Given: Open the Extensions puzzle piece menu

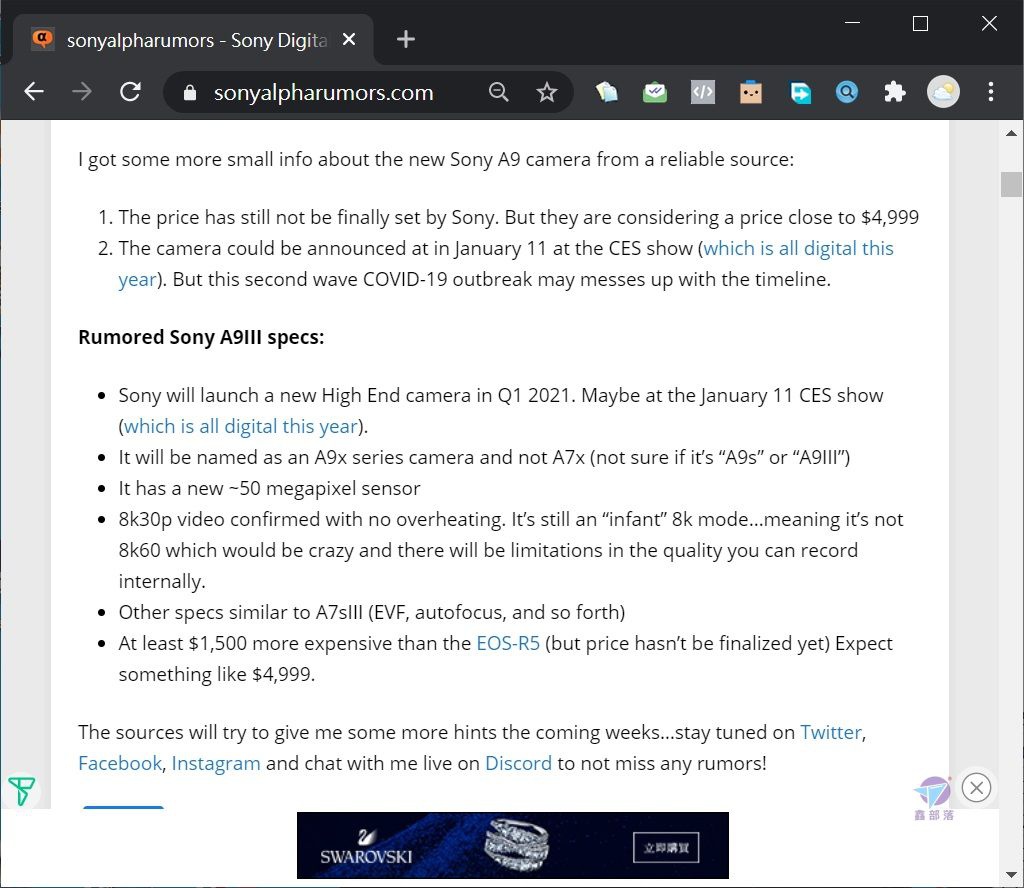Looking at the screenshot, I should pyautogui.click(x=895, y=92).
